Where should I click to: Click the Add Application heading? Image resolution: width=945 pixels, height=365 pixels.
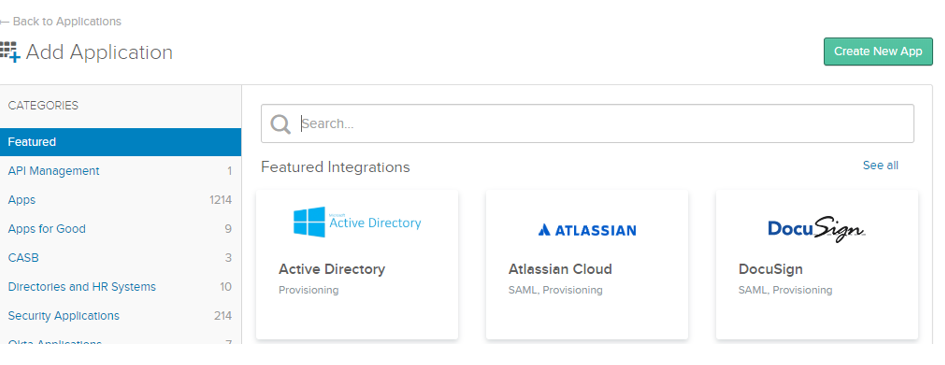(x=99, y=52)
